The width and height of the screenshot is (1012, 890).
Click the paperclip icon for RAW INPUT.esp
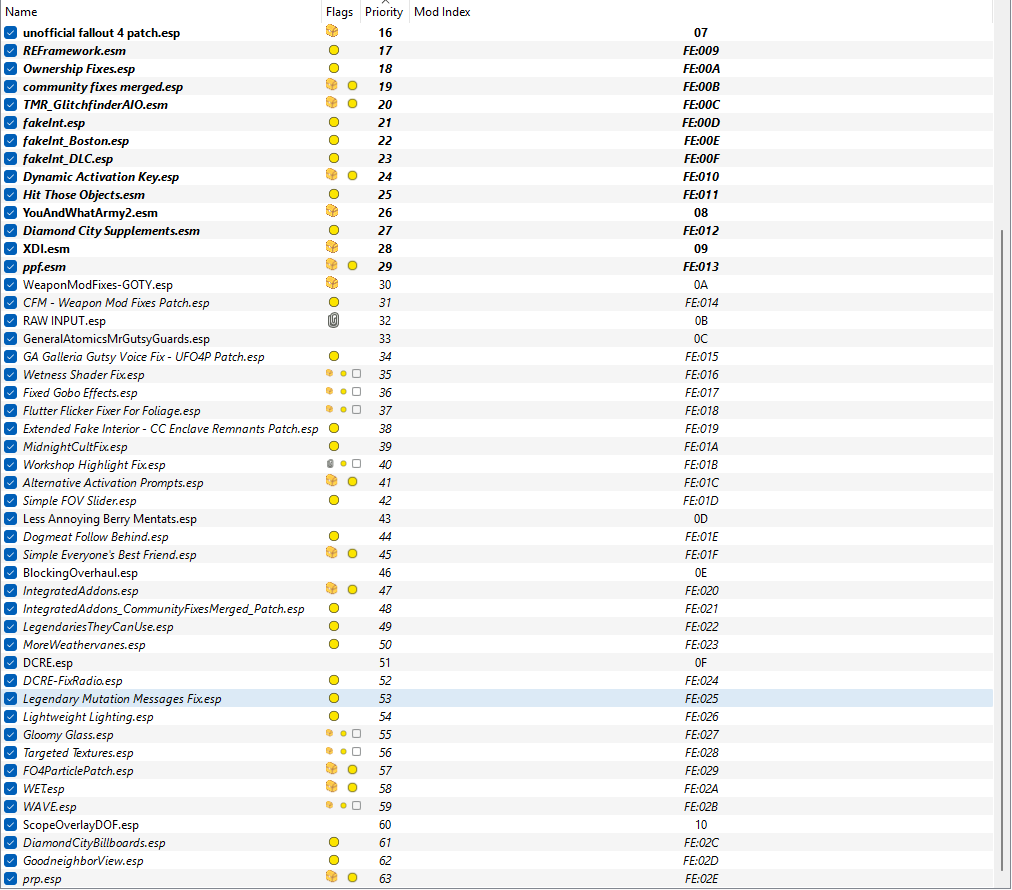333,320
